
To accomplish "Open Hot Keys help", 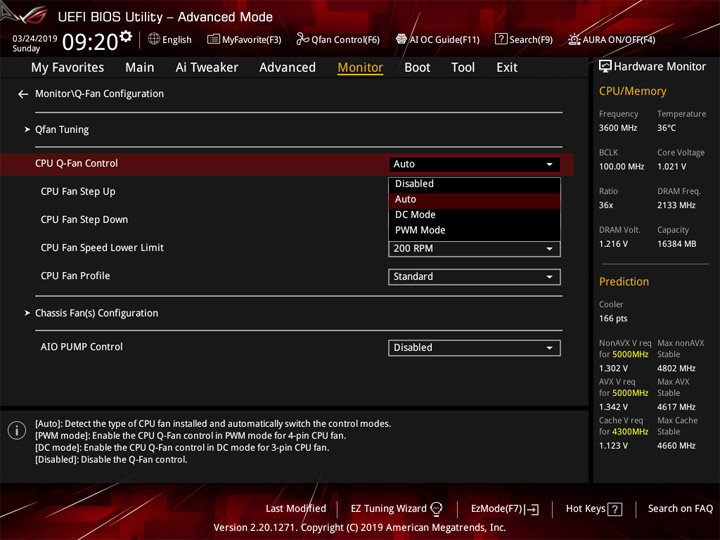I will click(x=585, y=509).
